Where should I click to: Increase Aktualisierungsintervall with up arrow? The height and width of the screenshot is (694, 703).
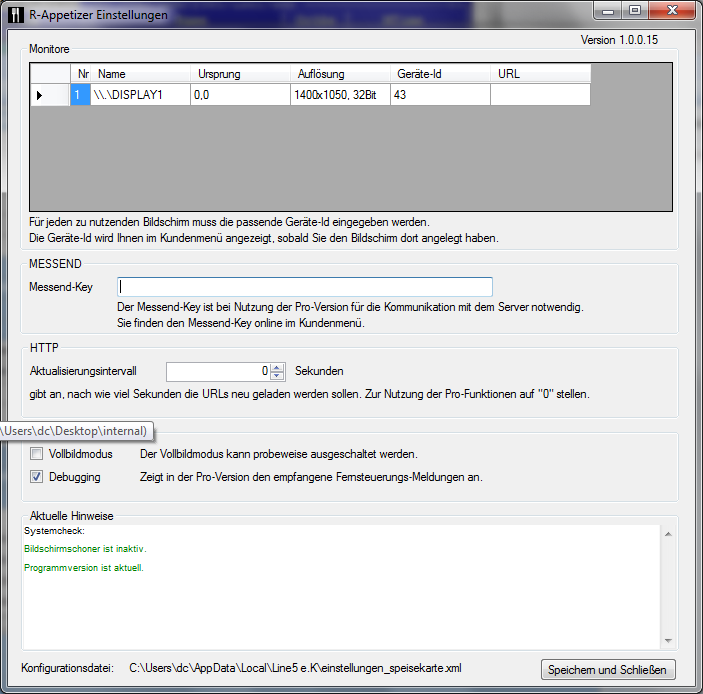(x=277, y=367)
